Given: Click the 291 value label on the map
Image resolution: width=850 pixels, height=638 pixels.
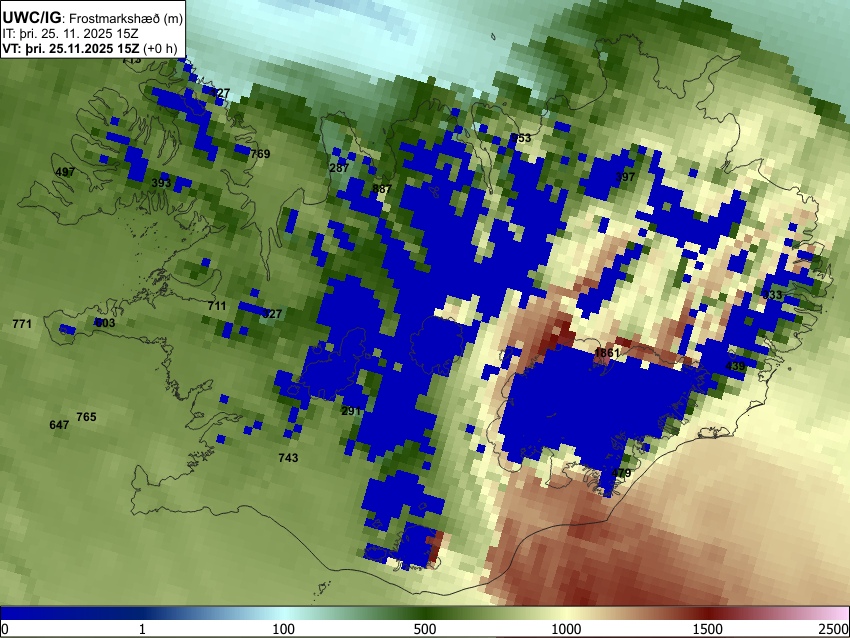Looking at the screenshot, I should tap(351, 411).
